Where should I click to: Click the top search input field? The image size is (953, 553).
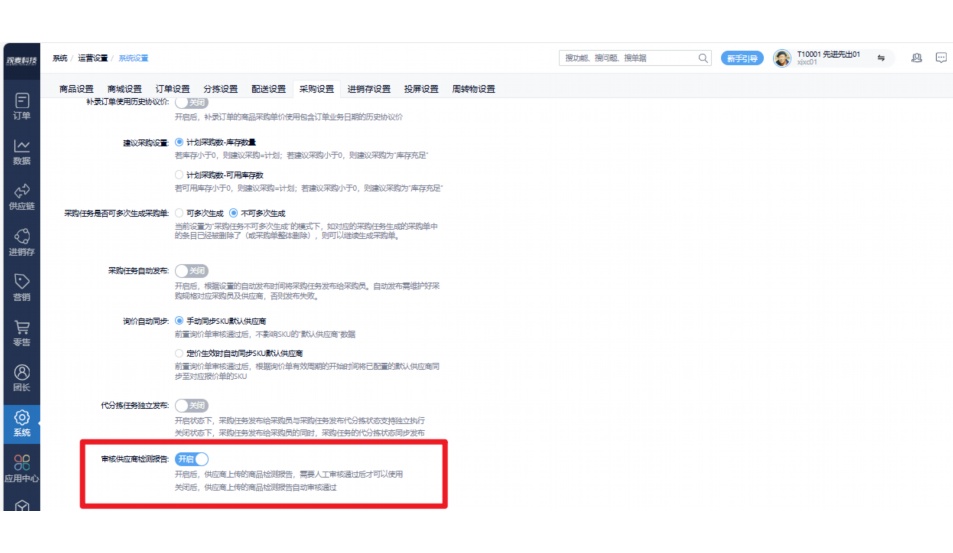628,59
